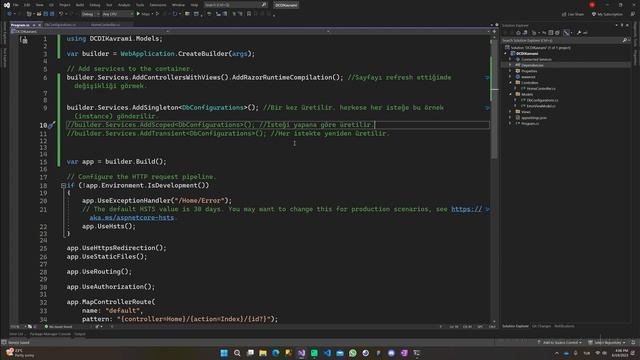Toggle auto-hide pin on Solution Explorer panel
The width and height of the screenshot is (640, 360).
(x=622, y=25)
